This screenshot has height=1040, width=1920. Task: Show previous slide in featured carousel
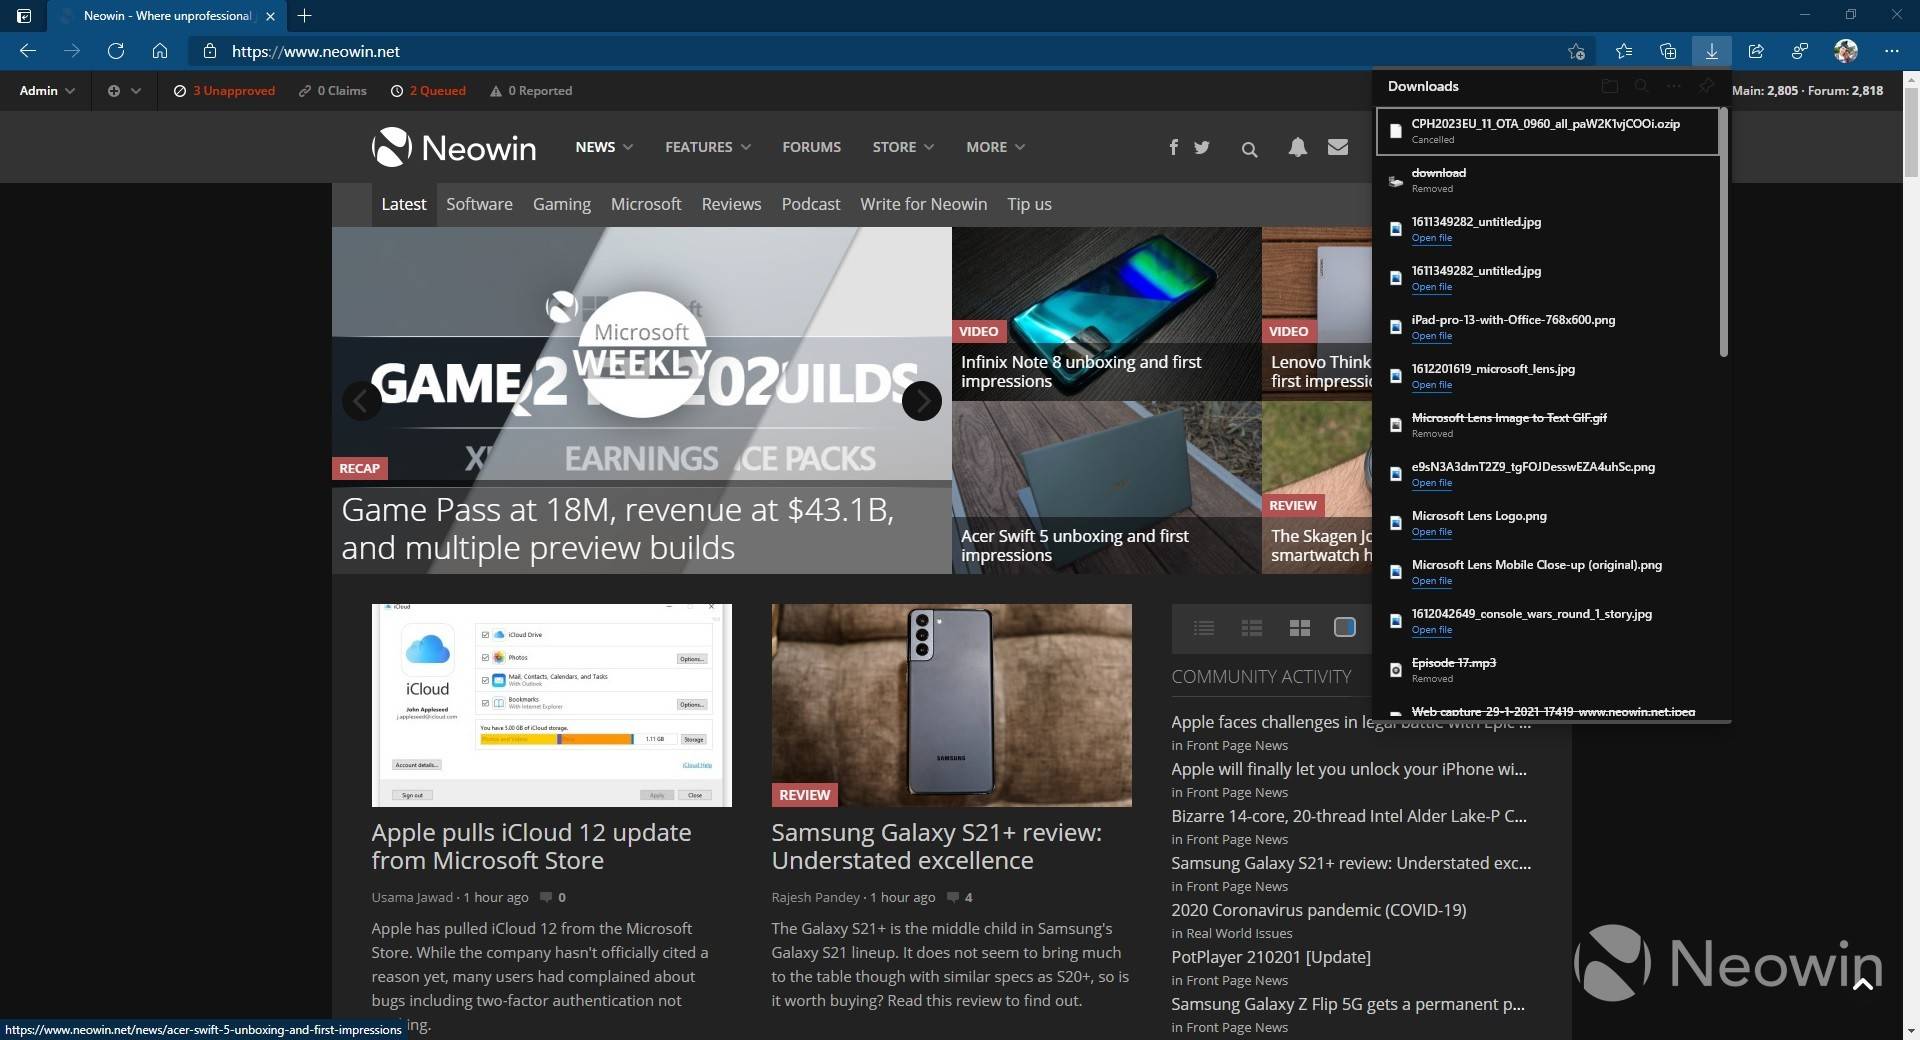click(361, 401)
